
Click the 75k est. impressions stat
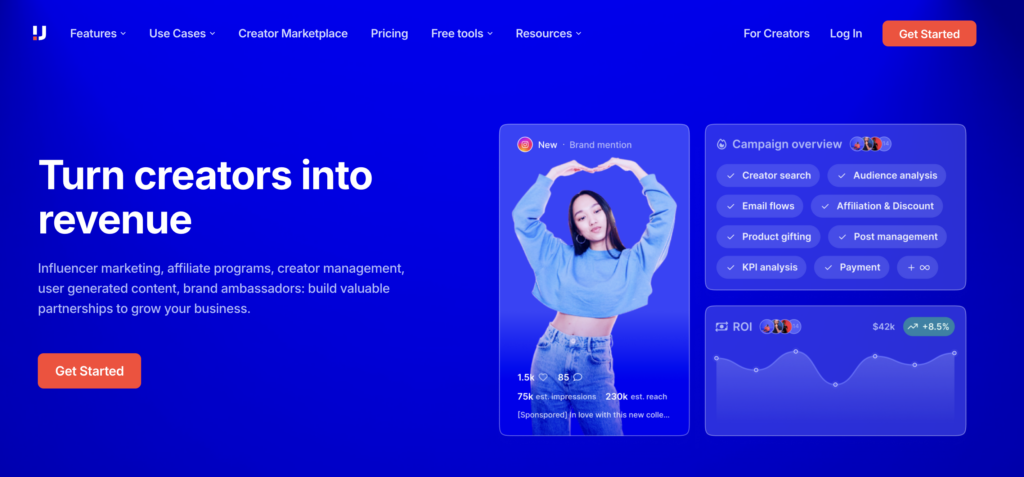coord(556,397)
